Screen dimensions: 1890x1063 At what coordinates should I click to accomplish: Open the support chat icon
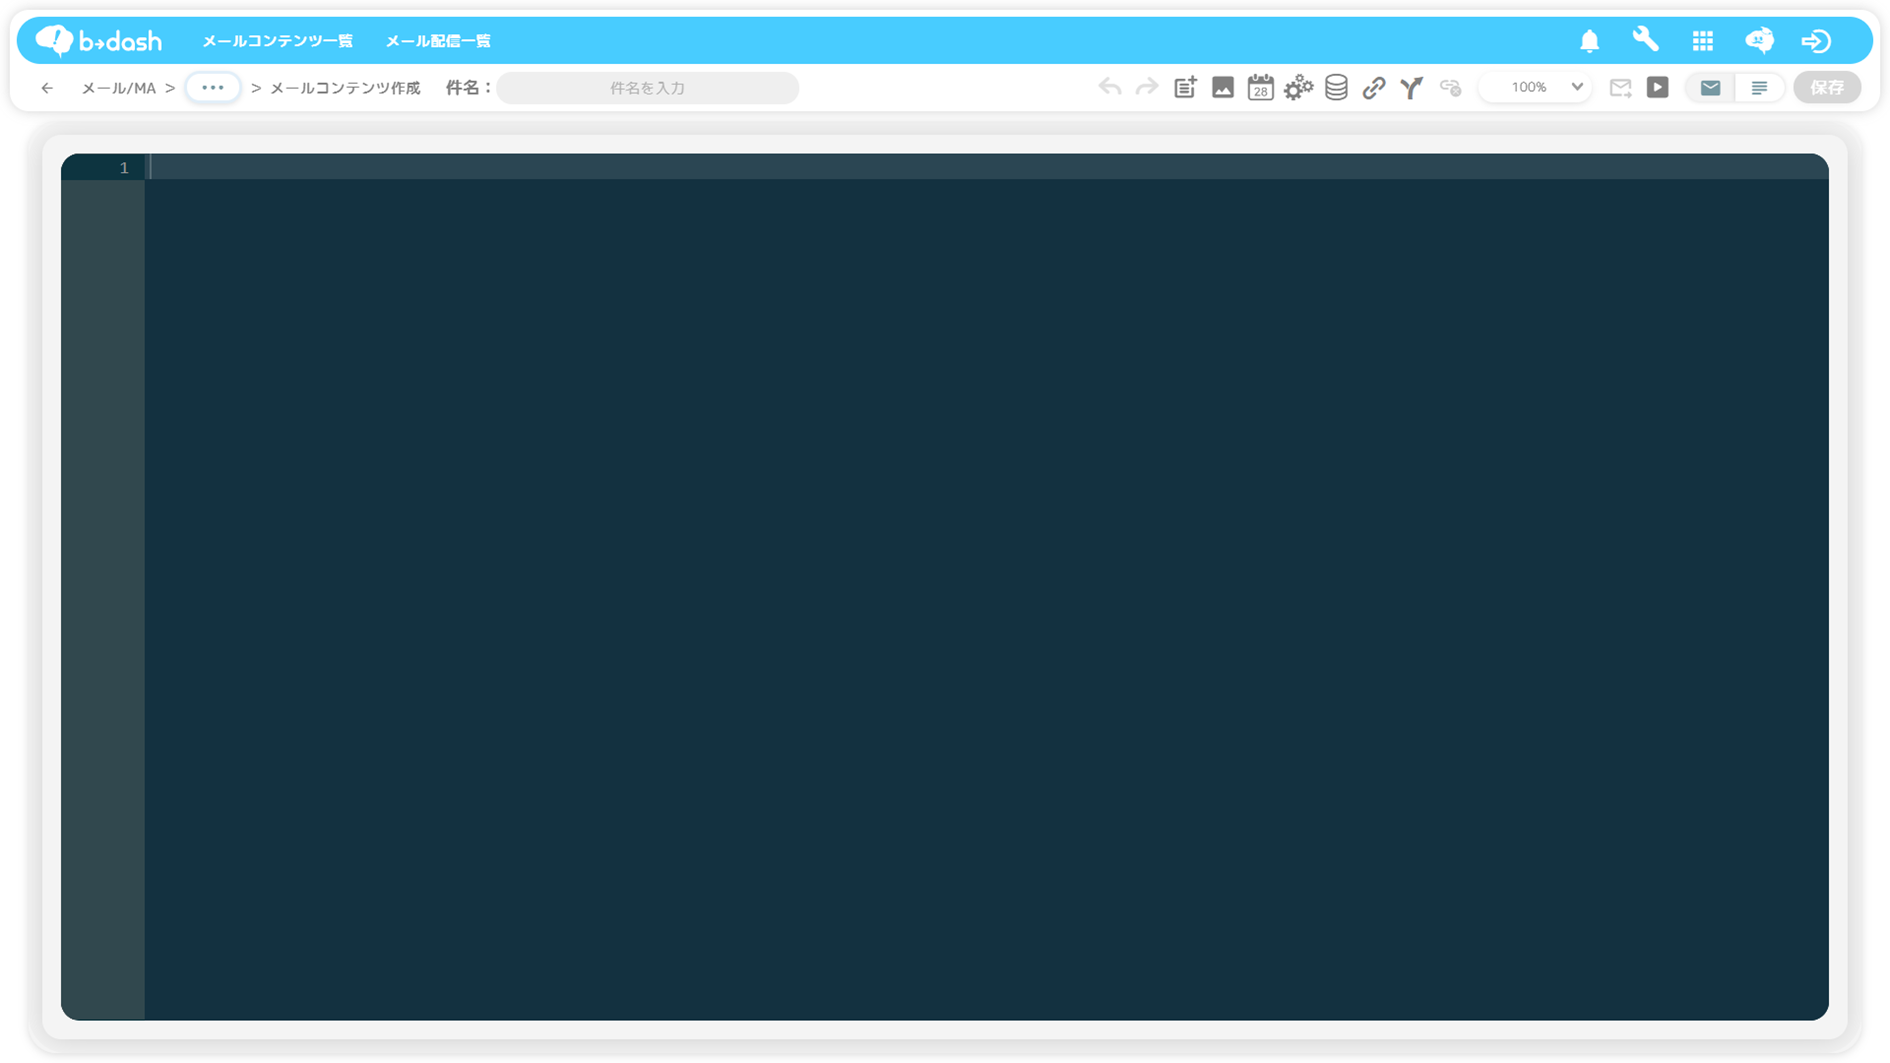pyautogui.click(x=1759, y=40)
